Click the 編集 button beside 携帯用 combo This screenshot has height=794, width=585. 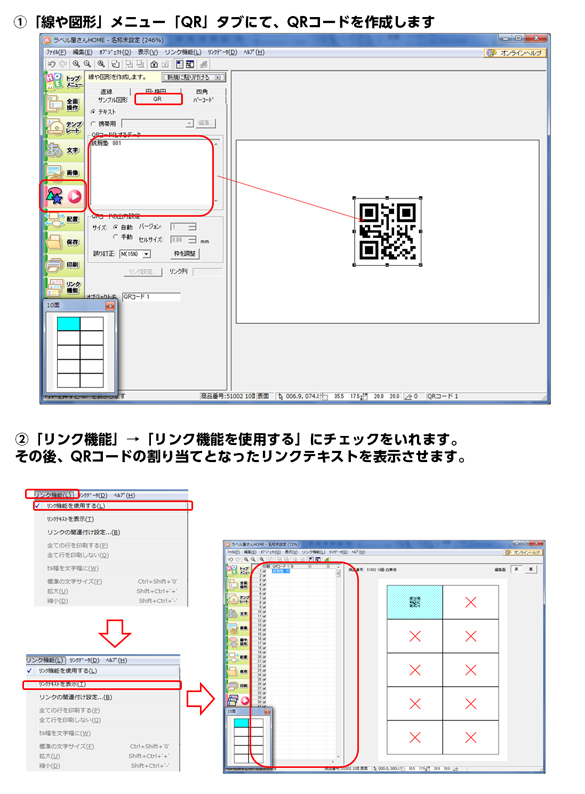coord(206,123)
